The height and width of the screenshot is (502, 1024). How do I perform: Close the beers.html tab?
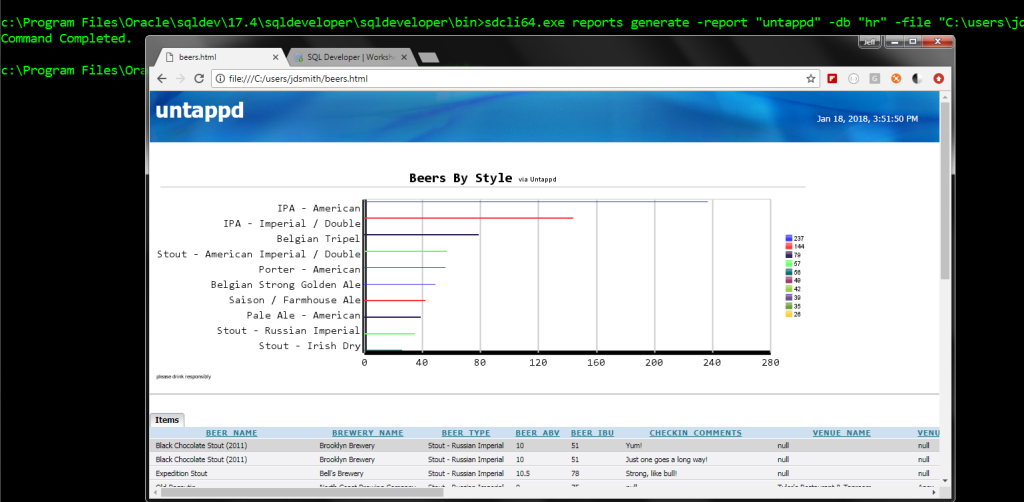click(x=276, y=57)
